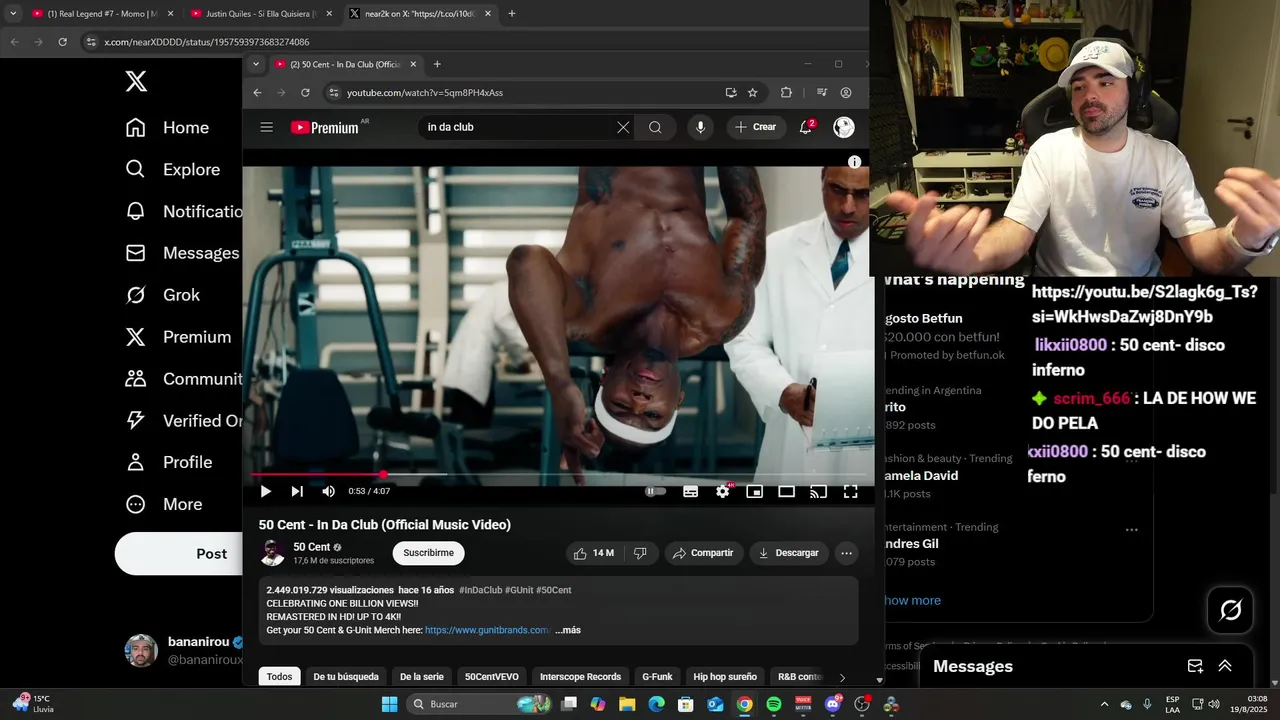Open Spotify from Windows taskbar

tap(774, 704)
